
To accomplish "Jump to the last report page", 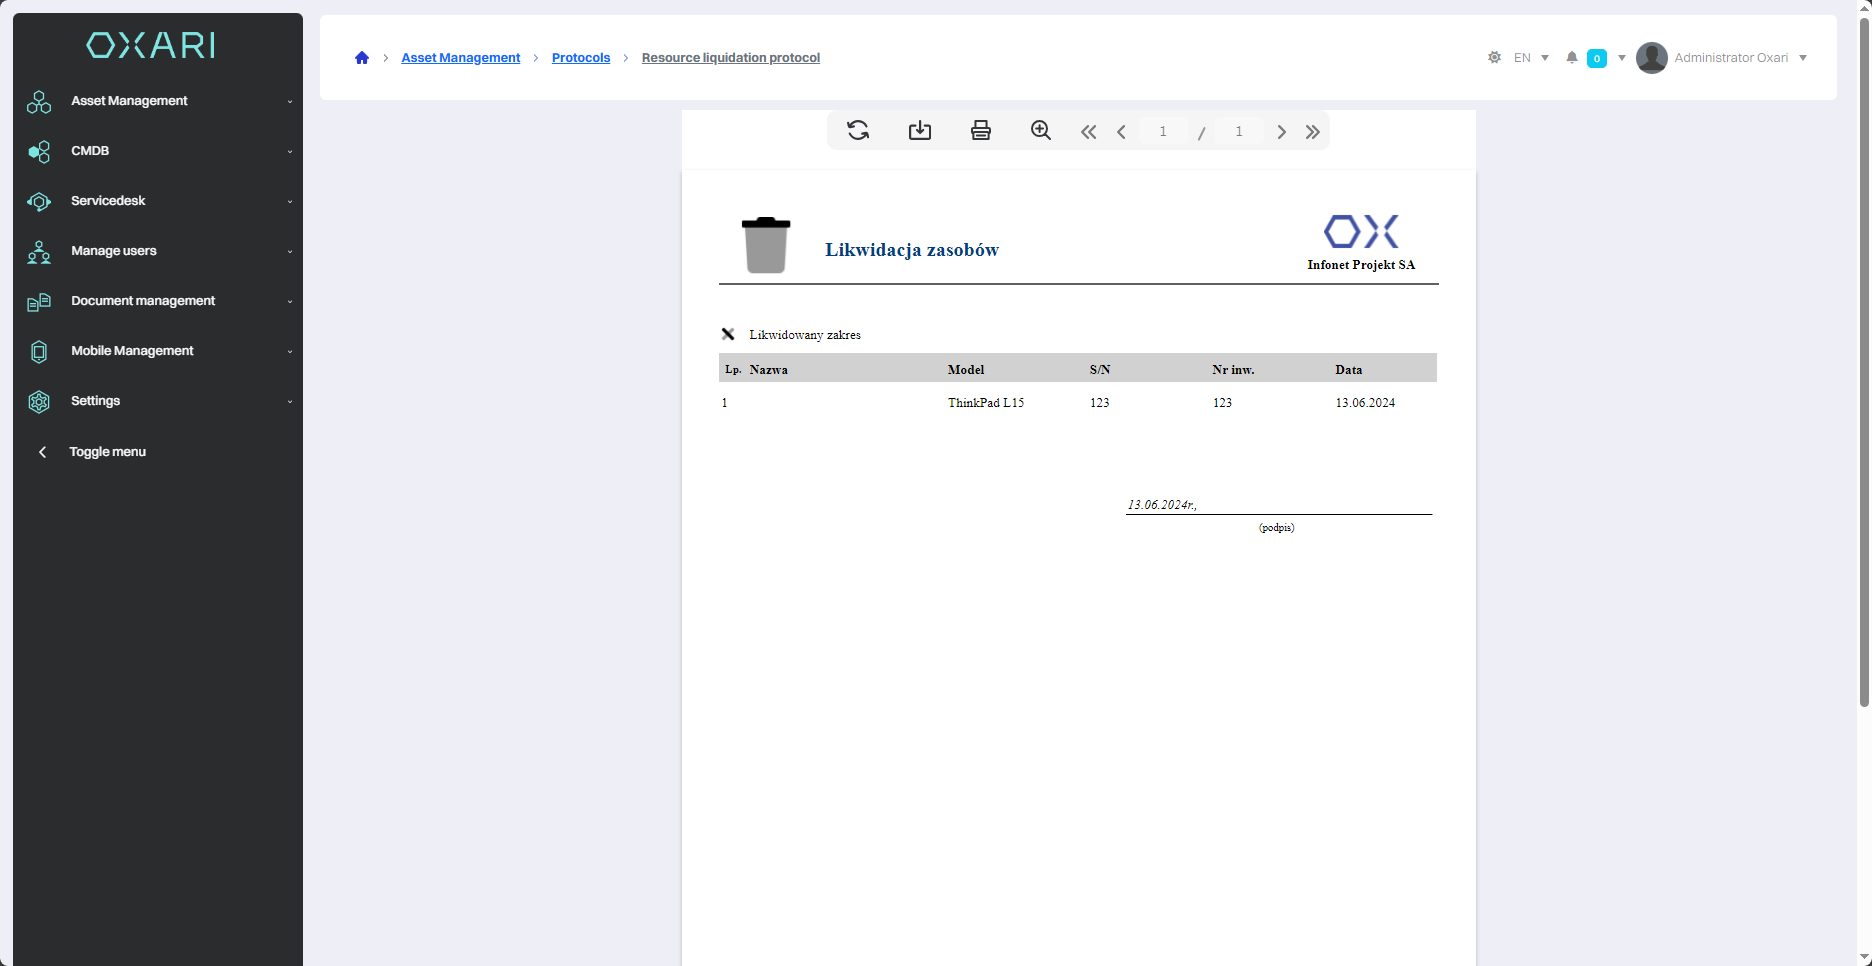I will click(x=1312, y=132).
